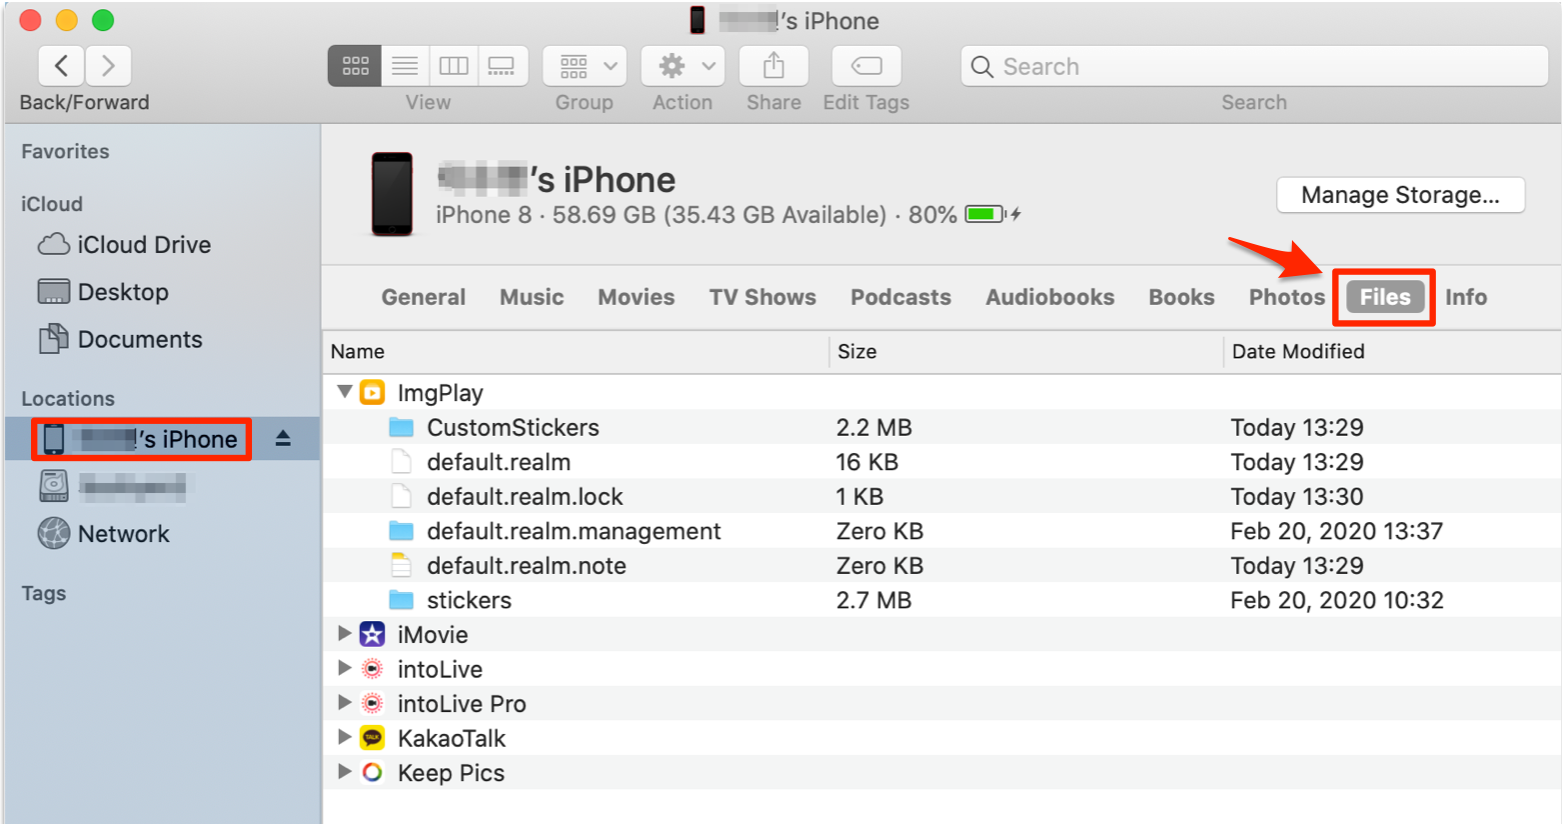Click the 2.7 MB size cell

click(x=874, y=600)
